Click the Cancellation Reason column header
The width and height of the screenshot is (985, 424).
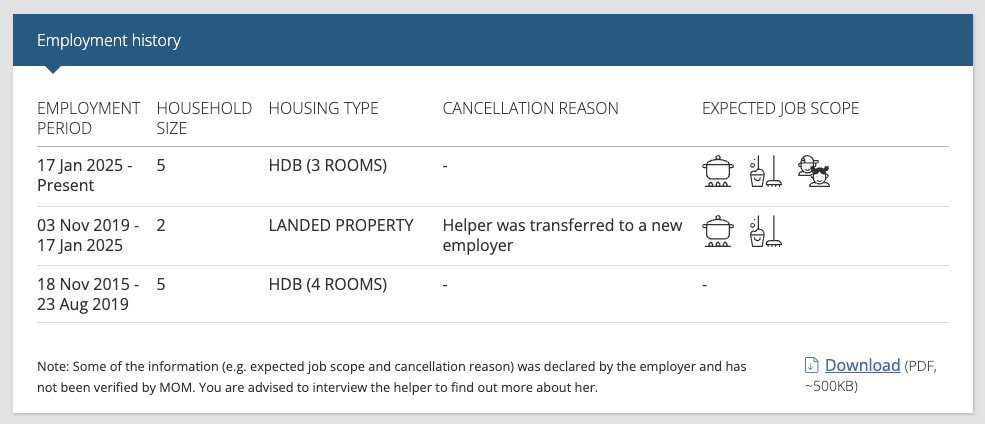coord(530,108)
